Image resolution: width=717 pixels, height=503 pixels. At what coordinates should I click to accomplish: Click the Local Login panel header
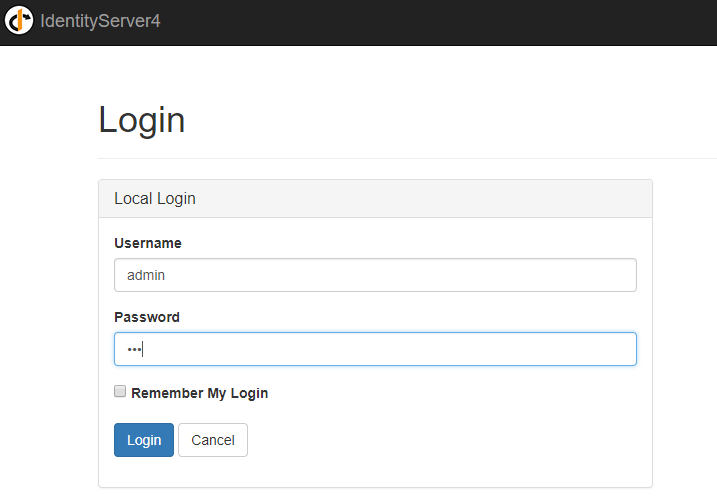155,198
